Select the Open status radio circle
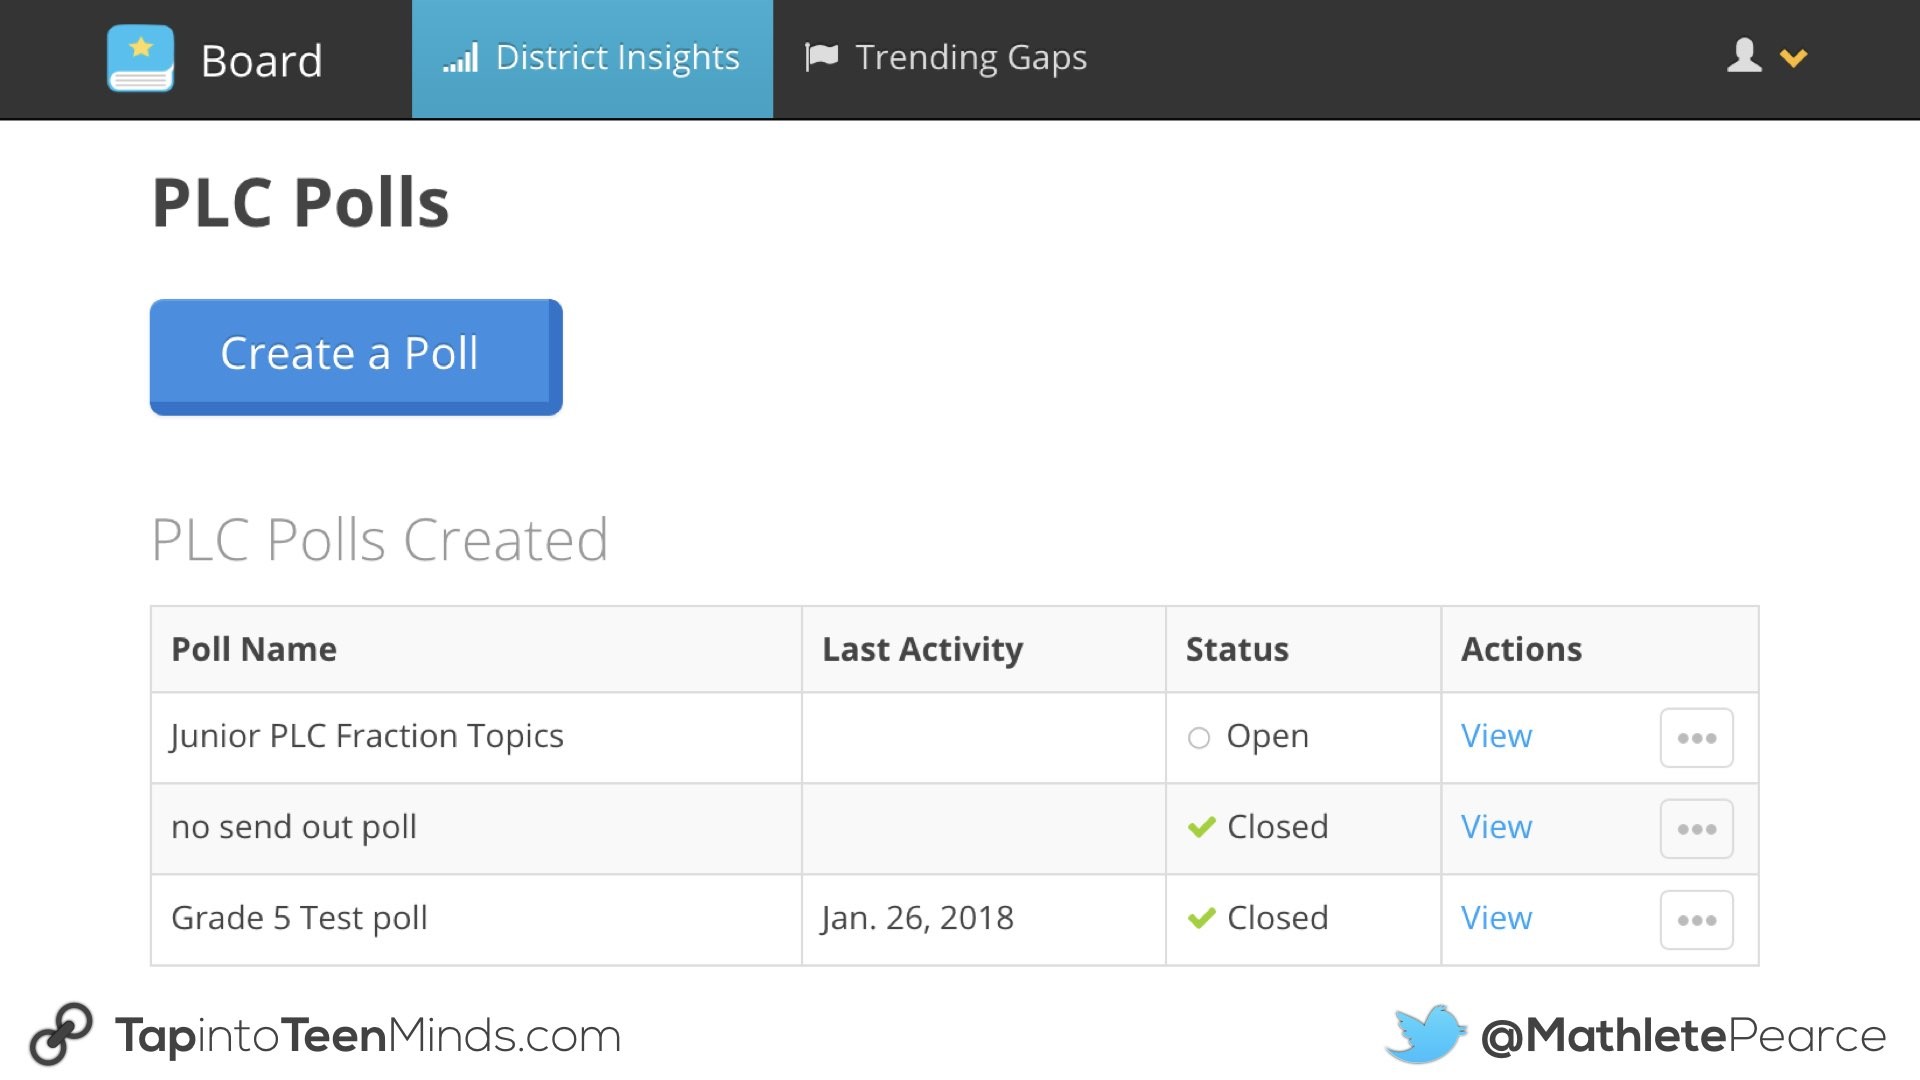 (1199, 738)
